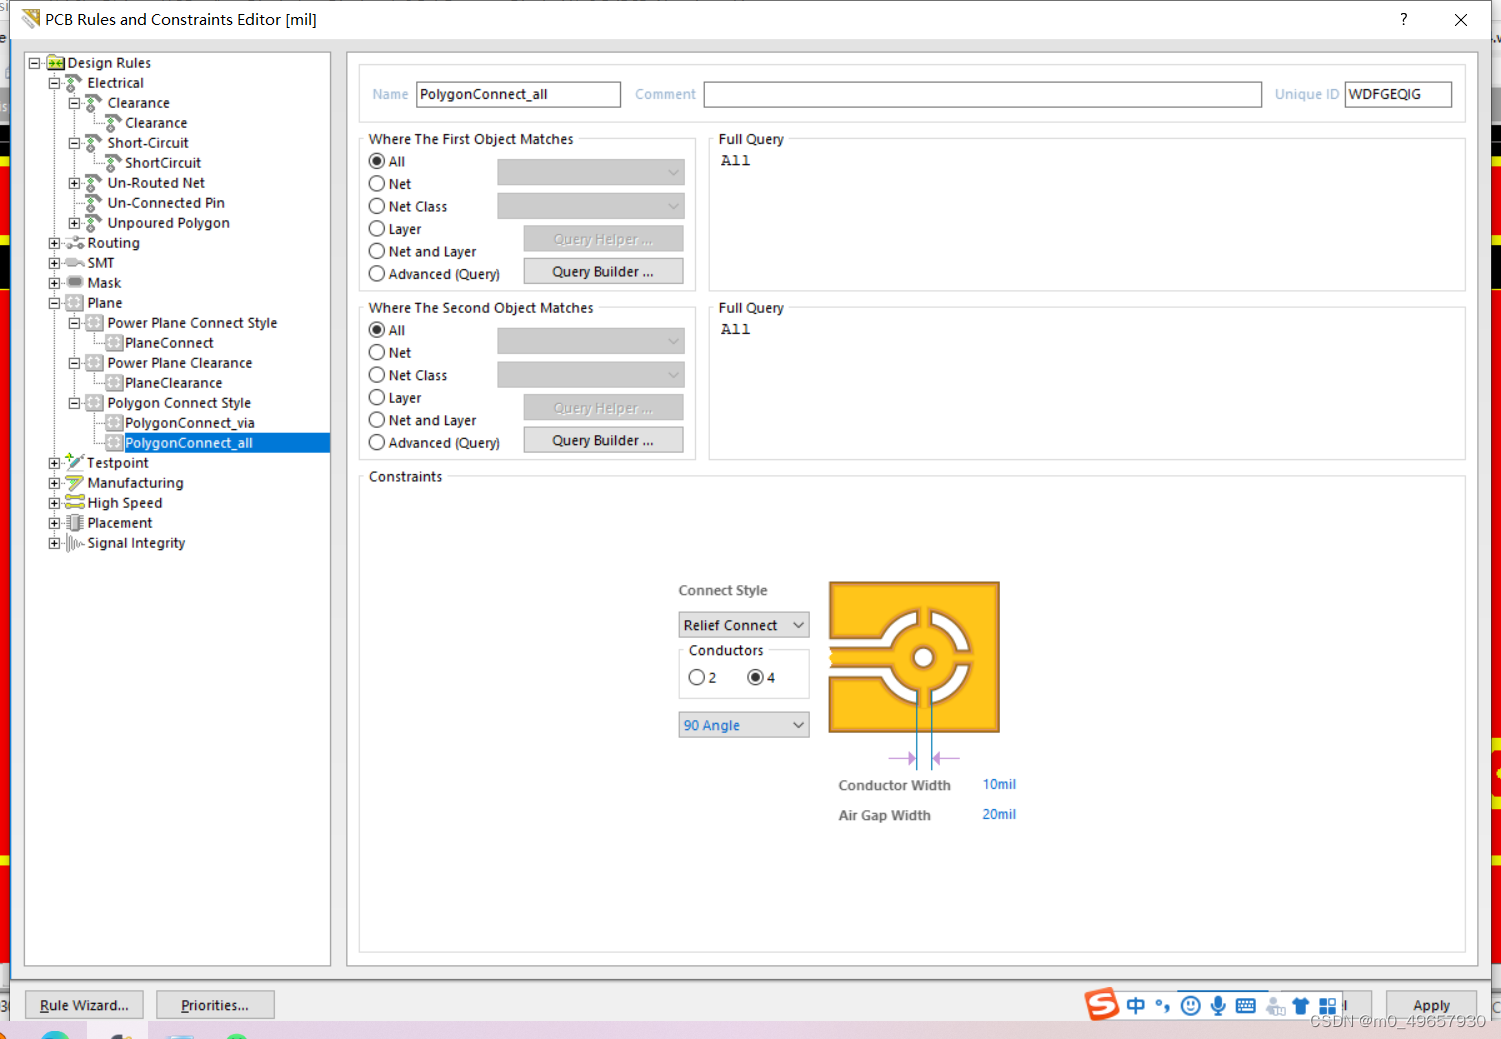Click the High Speed category icon
This screenshot has height=1039, width=1501.
tap(75, 503)
